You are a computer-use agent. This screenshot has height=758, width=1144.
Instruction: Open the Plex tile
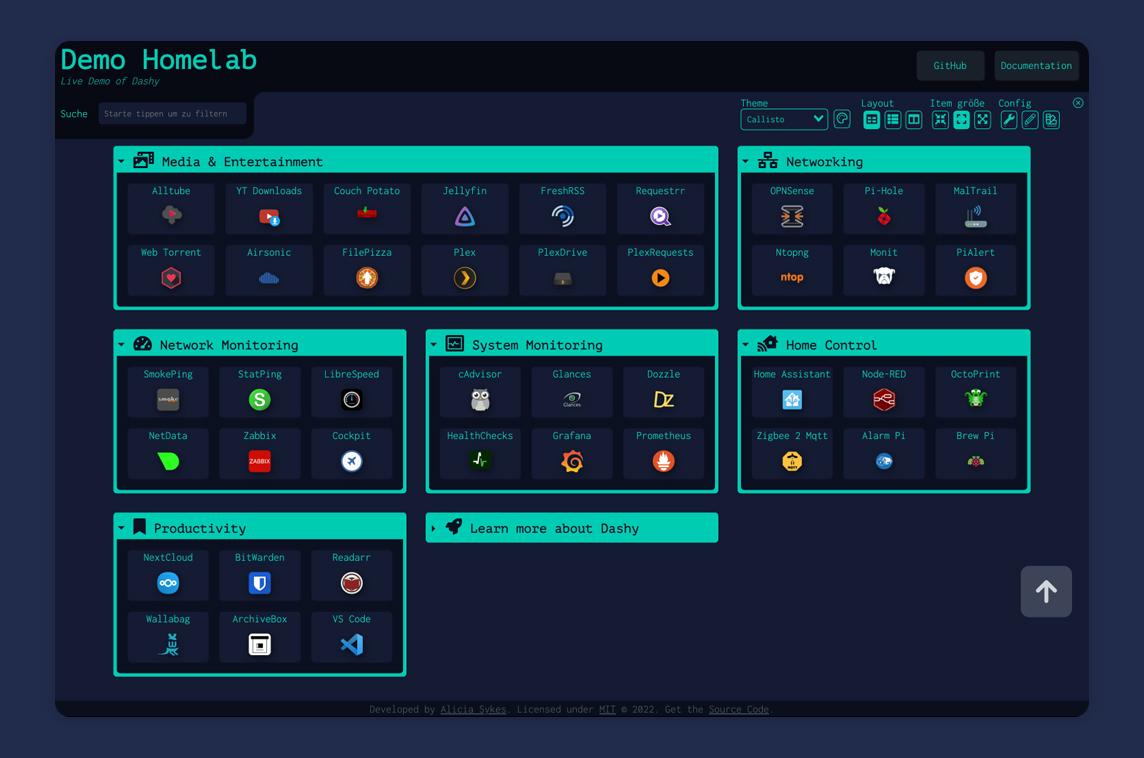[465, 269]
